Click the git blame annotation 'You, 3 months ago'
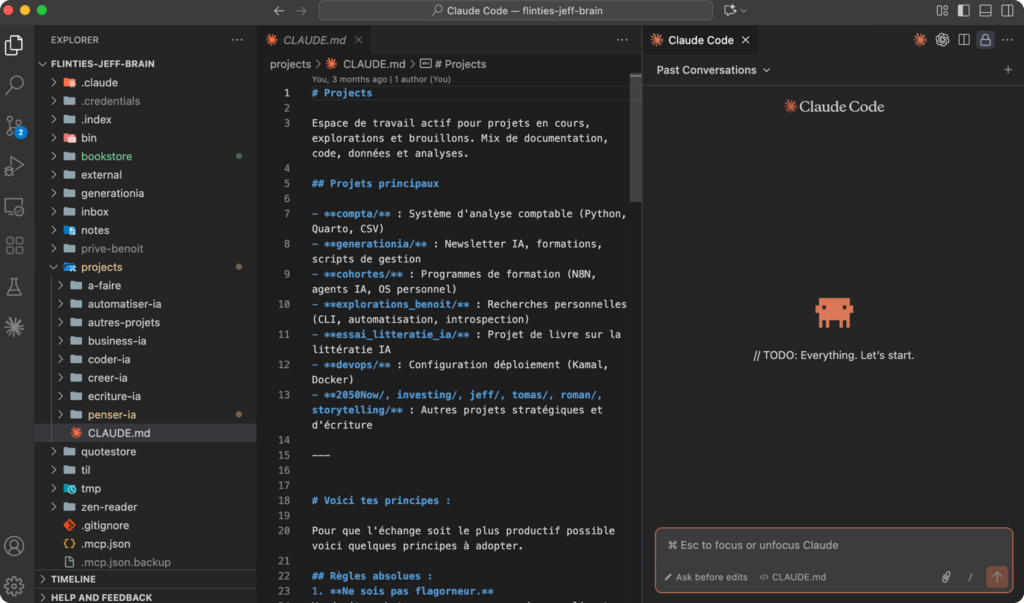1024x603 pixels. [x=349, y=79]
